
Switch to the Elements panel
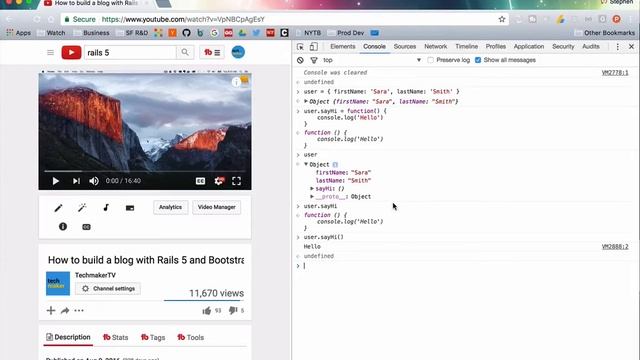tap(342, 47)
